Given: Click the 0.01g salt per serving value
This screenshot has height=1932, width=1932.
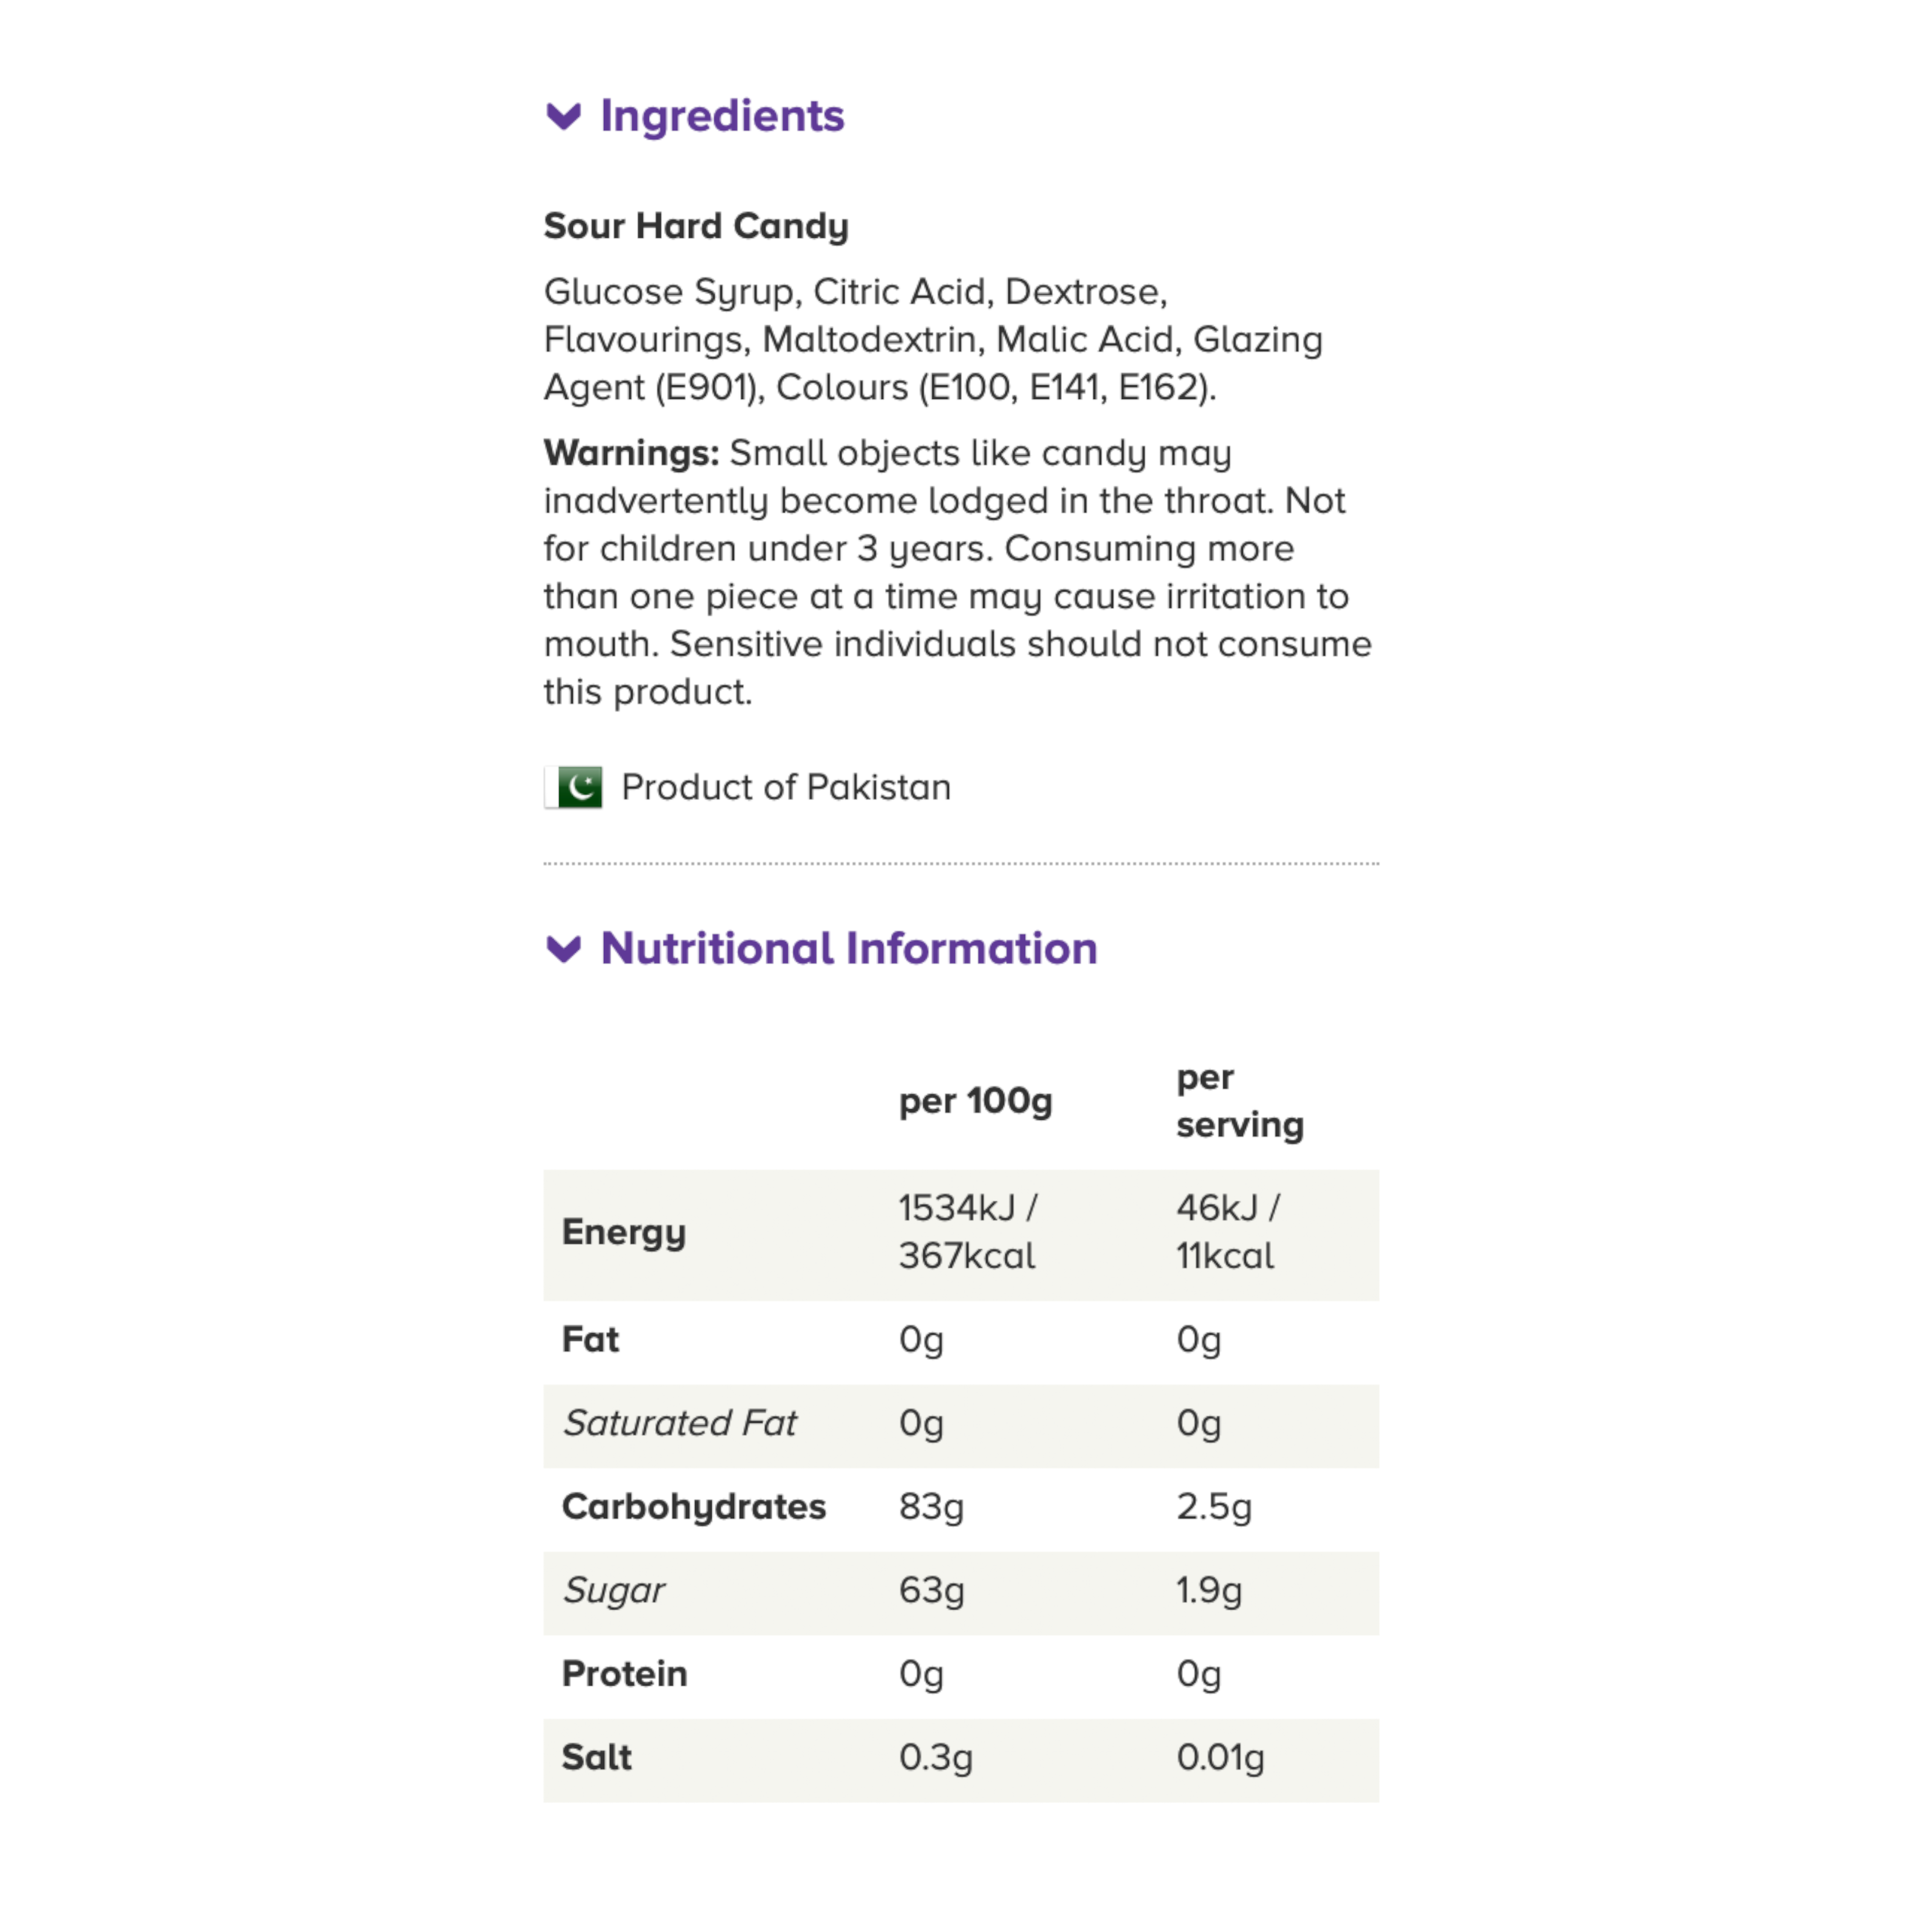Looking at the screenshot, I should pyautogui.click(x=1220, y=1757).
